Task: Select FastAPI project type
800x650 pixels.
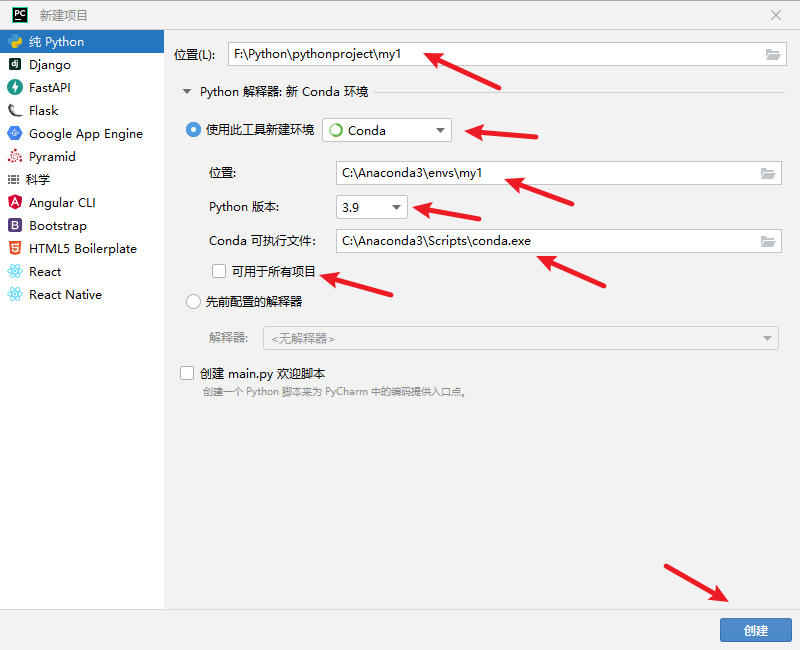Action: tap(82, 87)
